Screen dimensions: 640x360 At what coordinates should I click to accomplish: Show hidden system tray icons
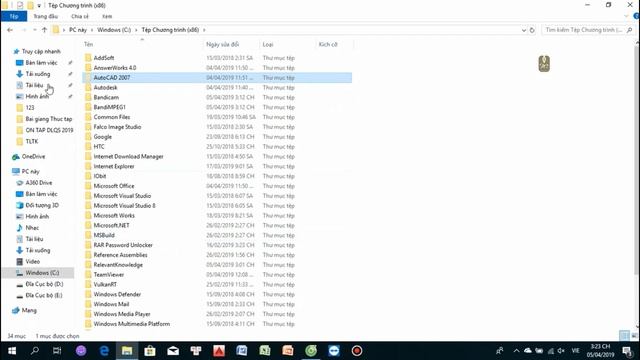[516, 351]
